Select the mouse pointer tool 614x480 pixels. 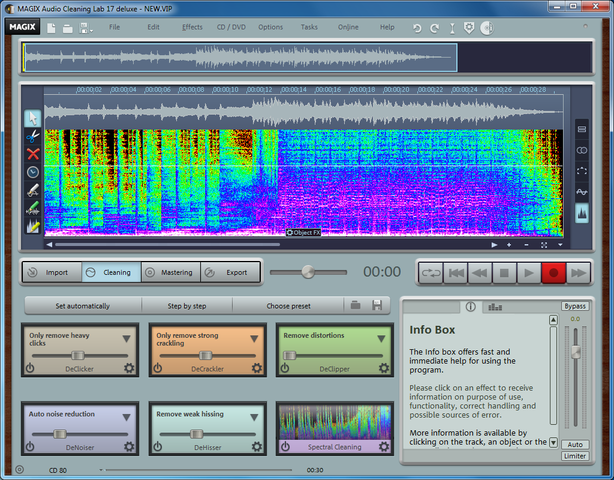(x=33, y=118)
